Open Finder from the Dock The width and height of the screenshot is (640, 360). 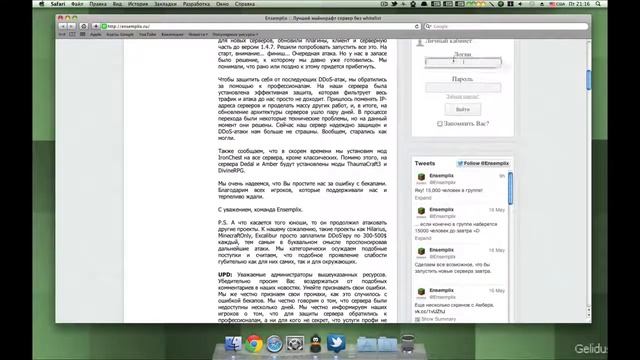(x=233, y=344)
